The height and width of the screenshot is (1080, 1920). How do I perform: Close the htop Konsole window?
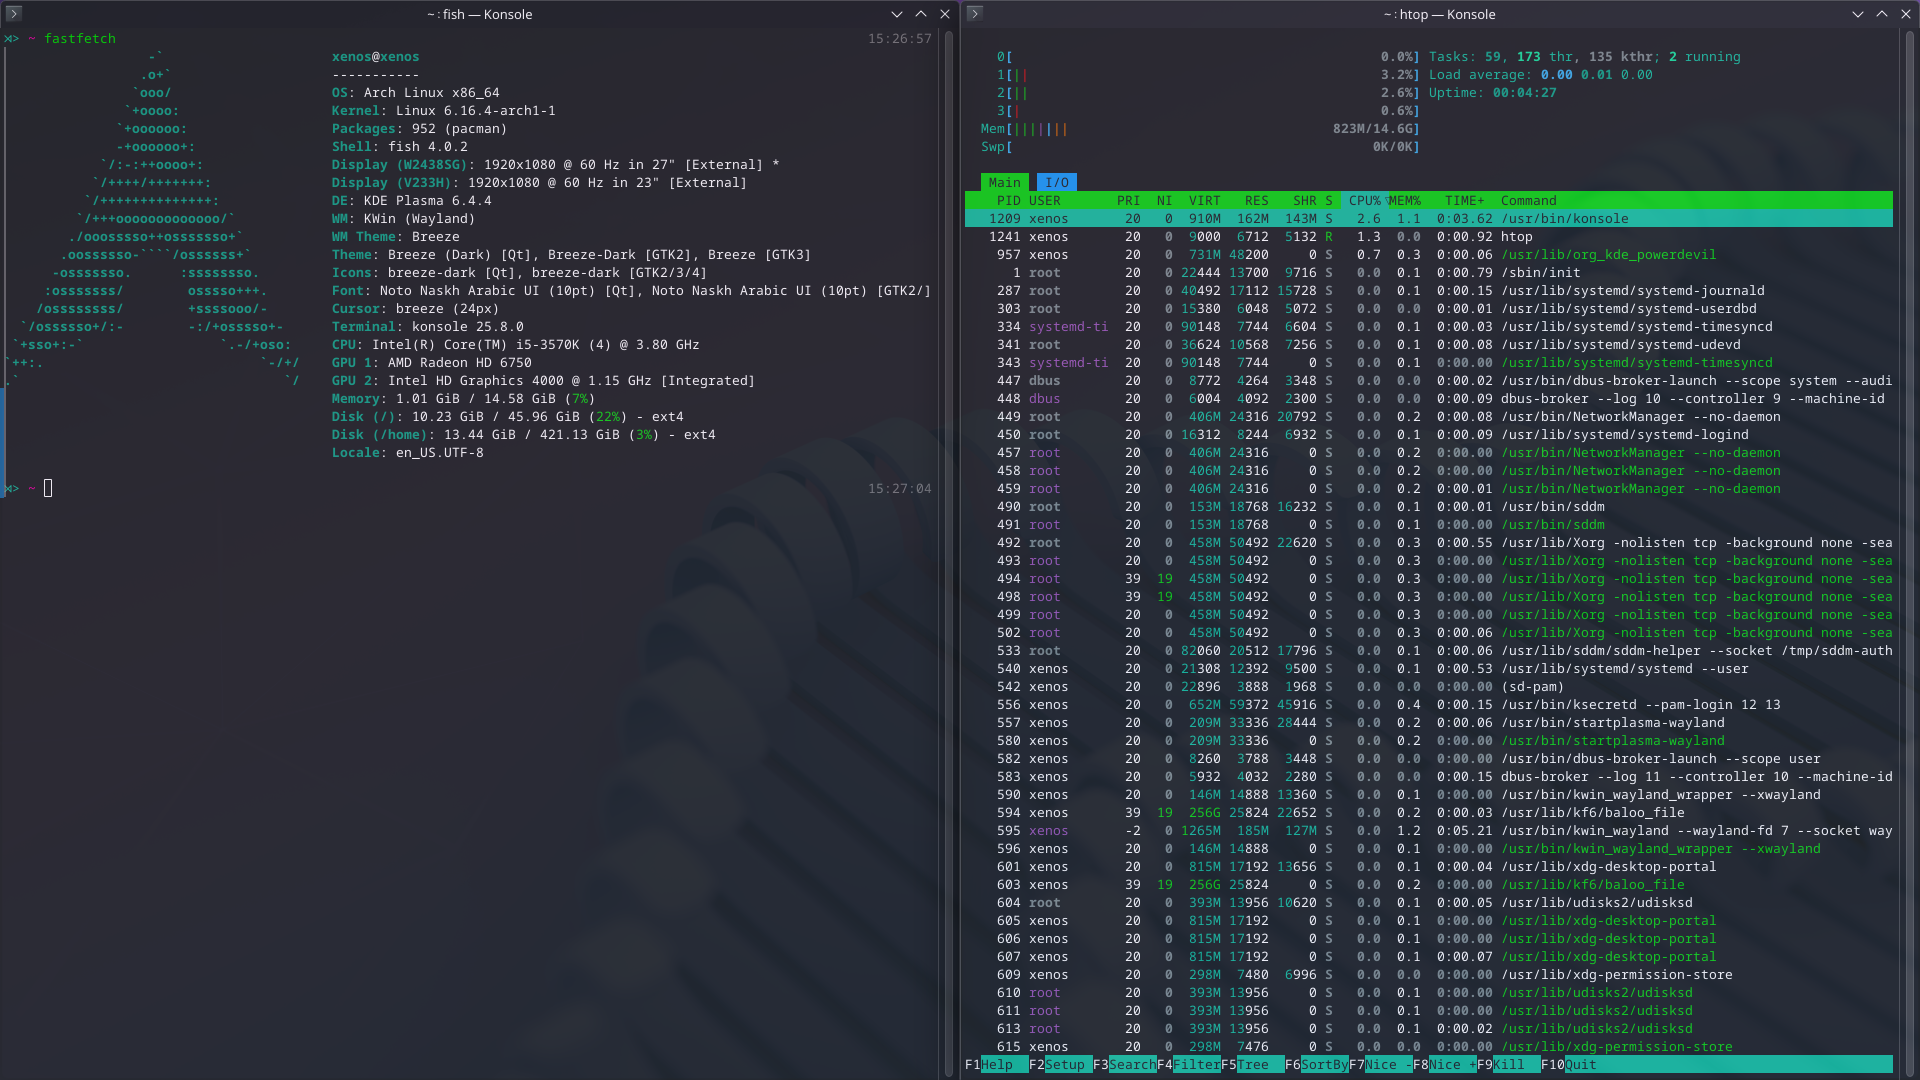click(1905, 14)
